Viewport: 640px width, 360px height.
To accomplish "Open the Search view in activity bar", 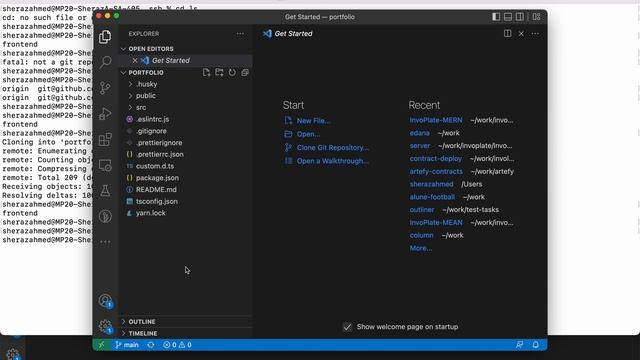I will 105,62.
